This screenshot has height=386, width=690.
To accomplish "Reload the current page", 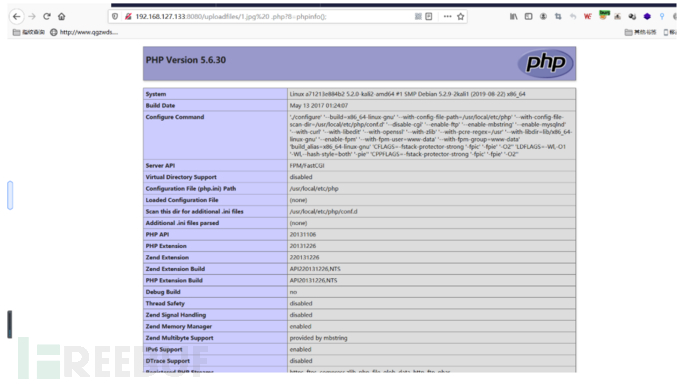I will tap(47, 17).
